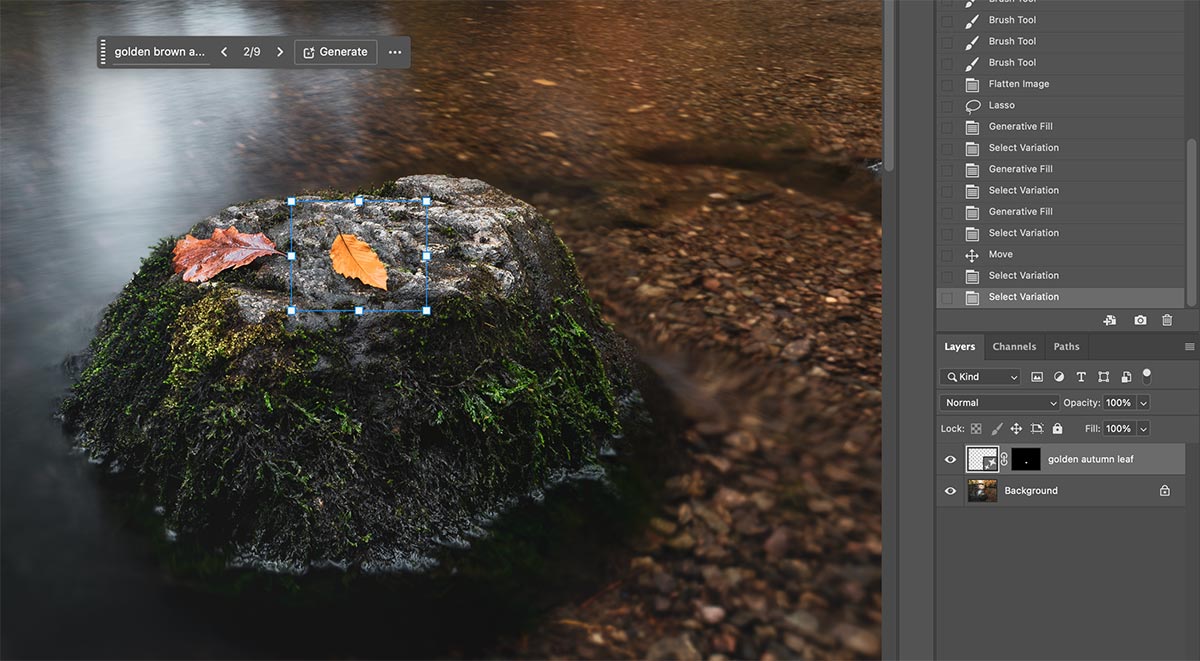Click the camera icon to create snapshot
This screenshot has height=661, width=1200.
(1140, 320)
